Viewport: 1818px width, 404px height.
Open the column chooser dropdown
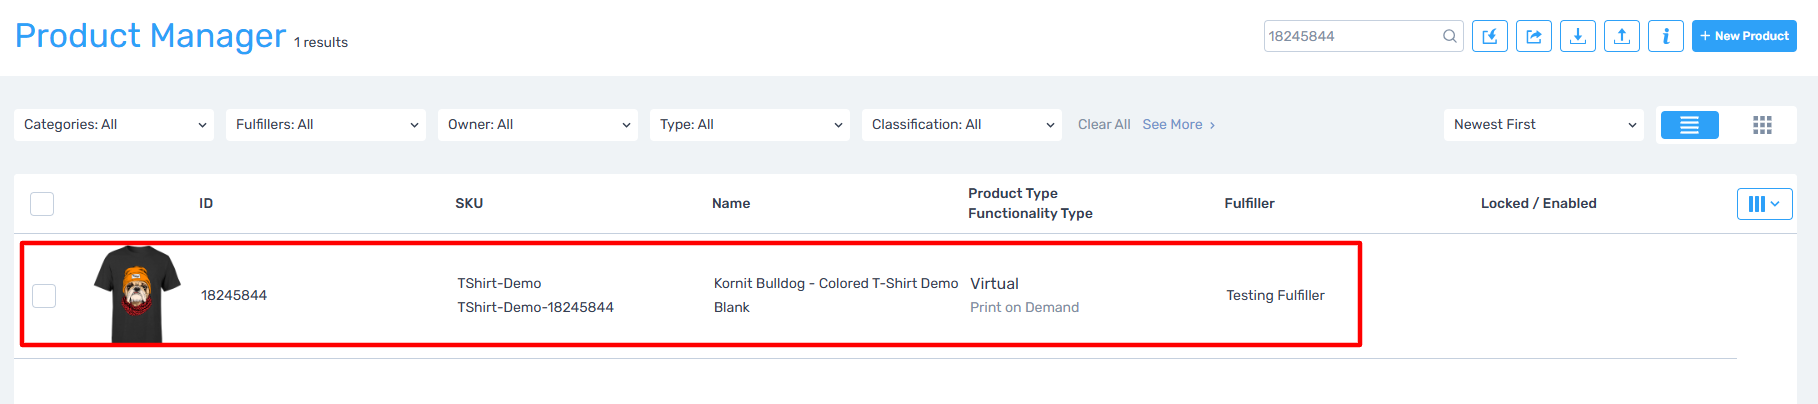pyautogui.click(x=1764, y=204)
